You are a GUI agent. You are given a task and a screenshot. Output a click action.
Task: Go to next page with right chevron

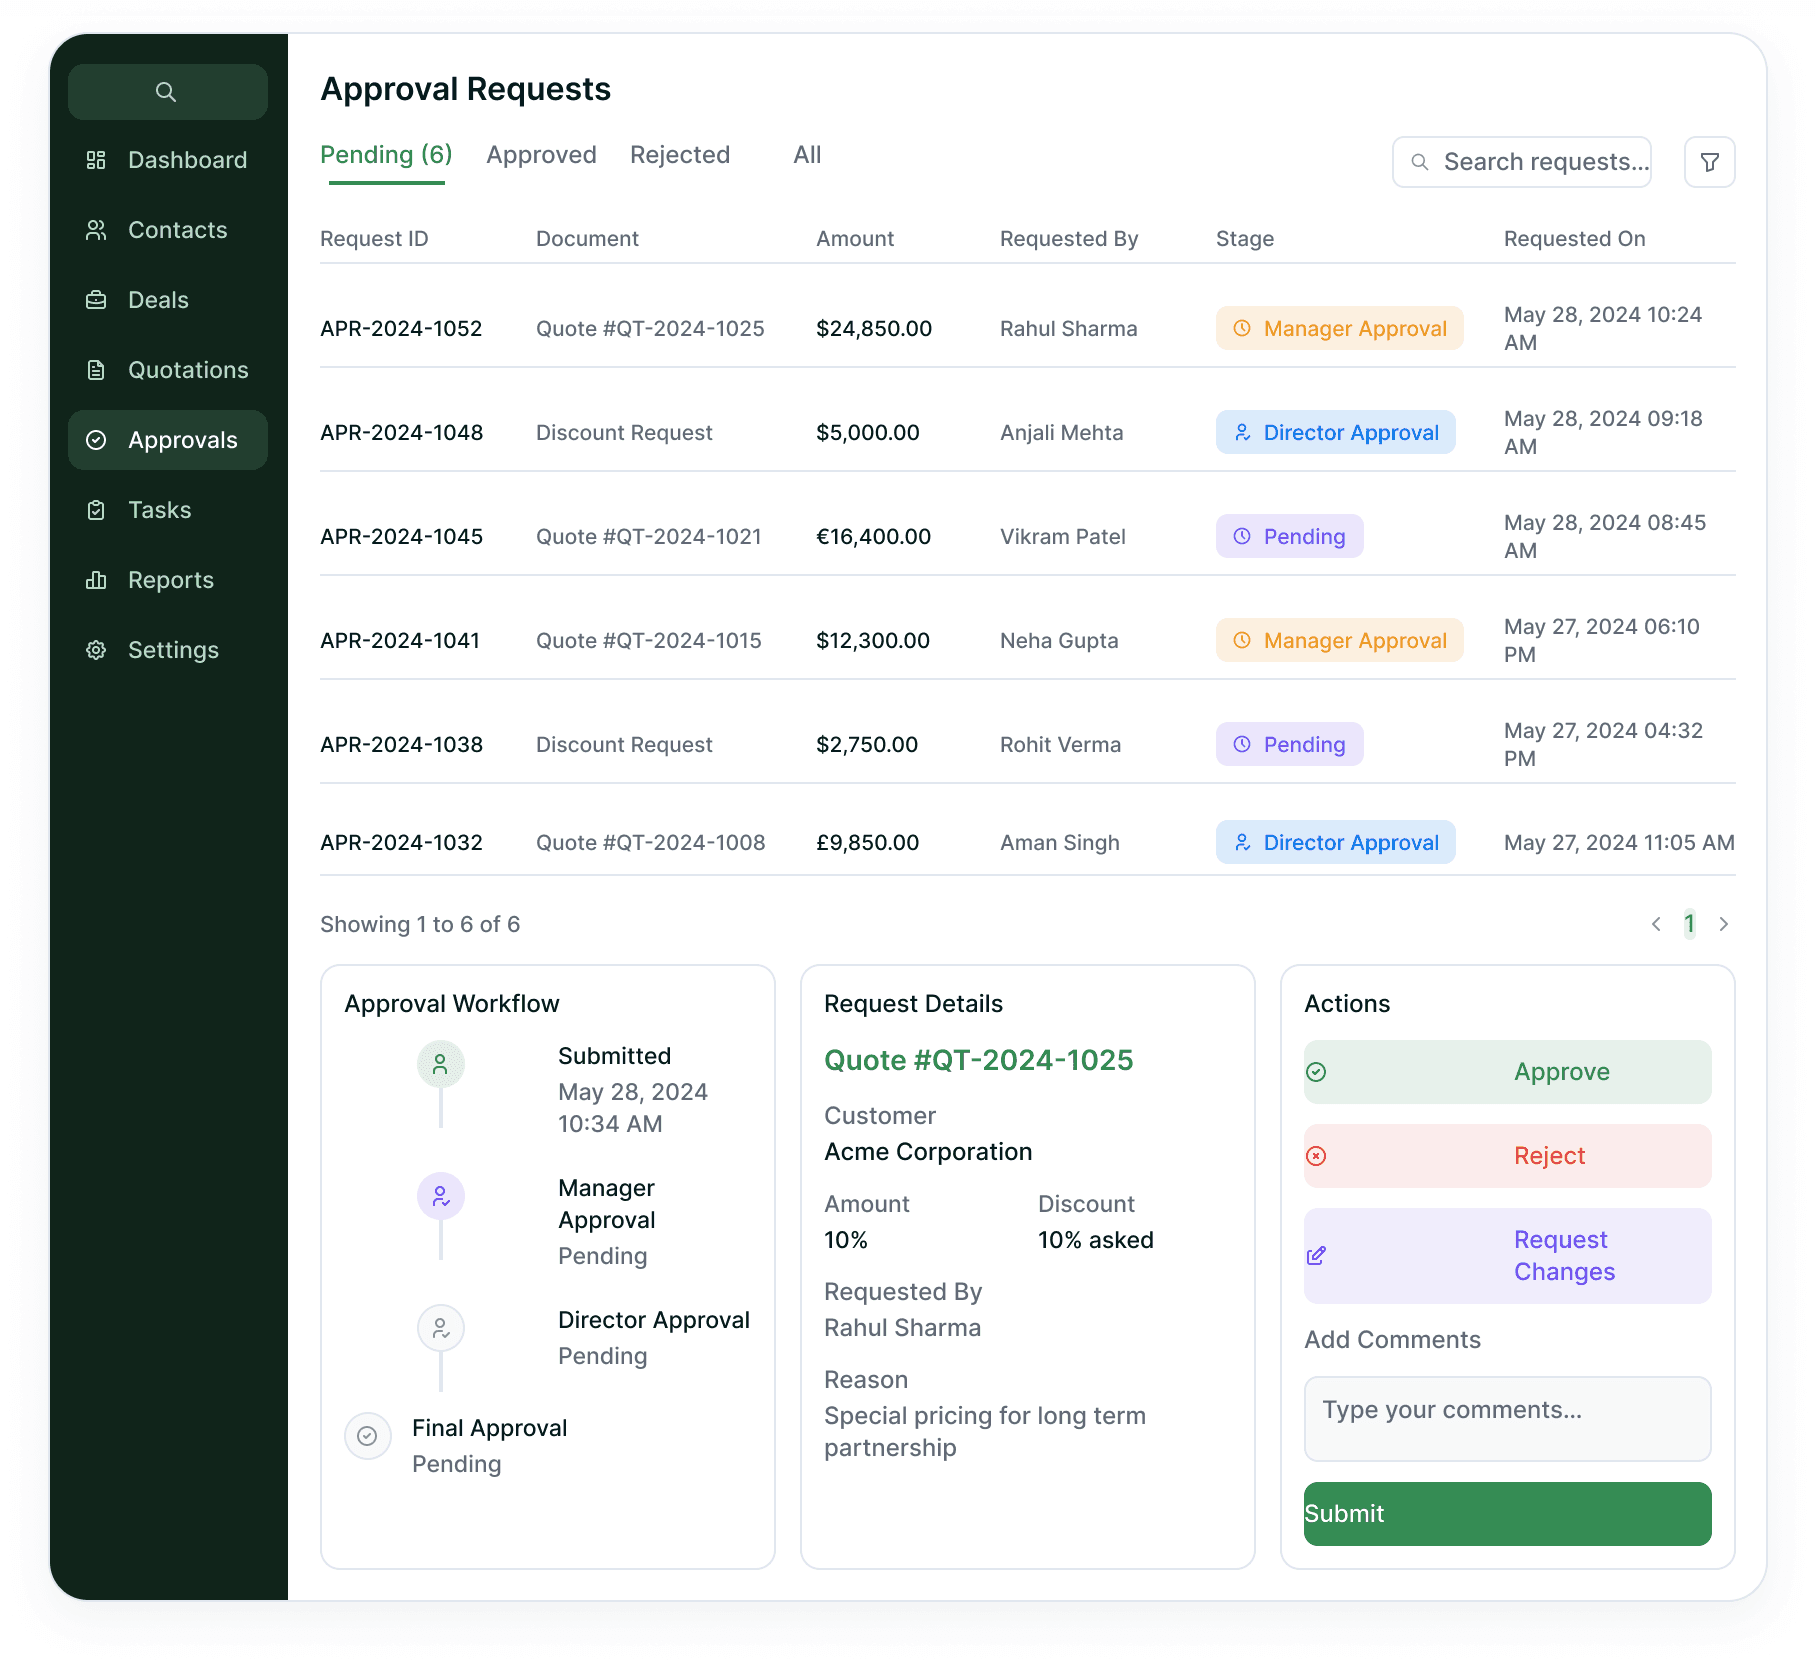coord(1724,924)
